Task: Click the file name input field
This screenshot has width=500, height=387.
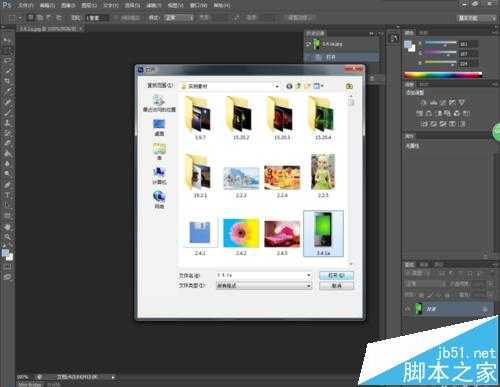Action: tap(261, 275)
